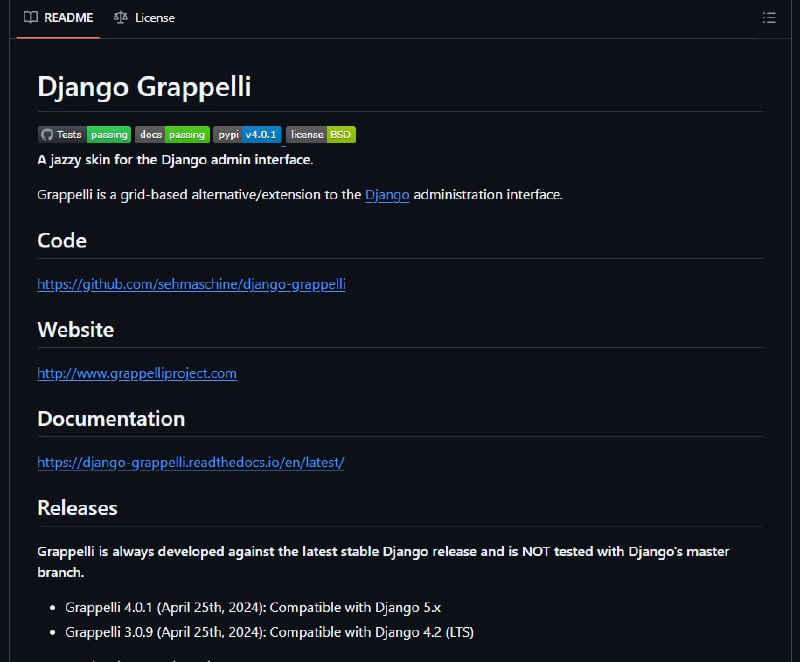Image resolution: width=800 pixels, height=662 pixels.
Task: Click the Code section heading
Action: coord(62,240)
